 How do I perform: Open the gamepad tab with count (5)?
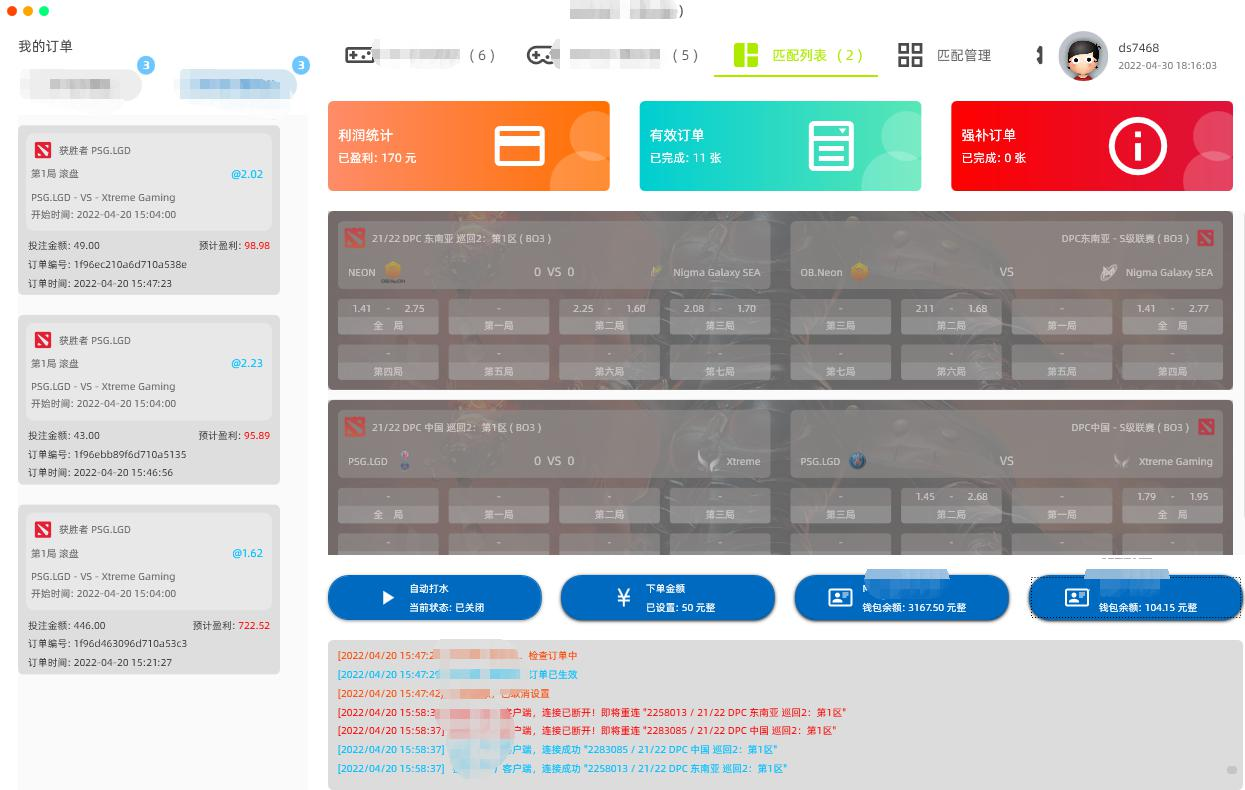point(613,55)
